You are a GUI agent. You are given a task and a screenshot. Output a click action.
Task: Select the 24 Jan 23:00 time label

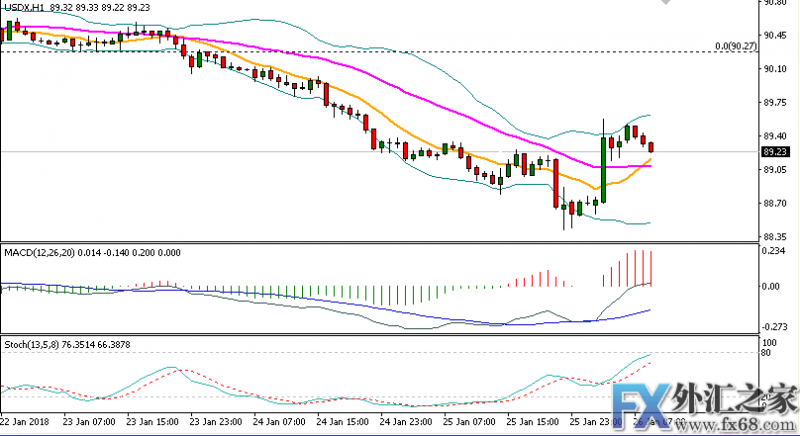407,422
